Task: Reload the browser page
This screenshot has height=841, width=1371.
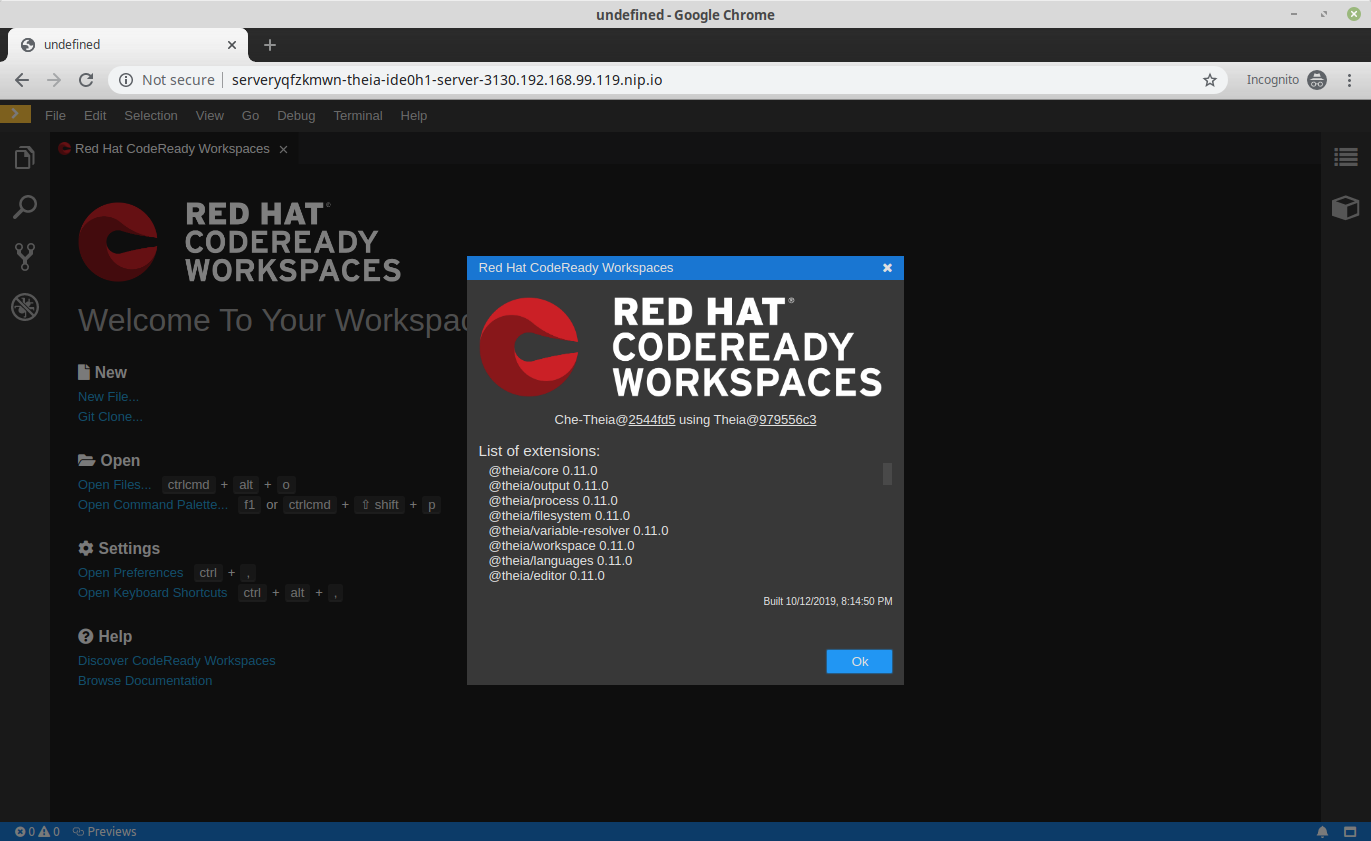Action: [86, 80]
